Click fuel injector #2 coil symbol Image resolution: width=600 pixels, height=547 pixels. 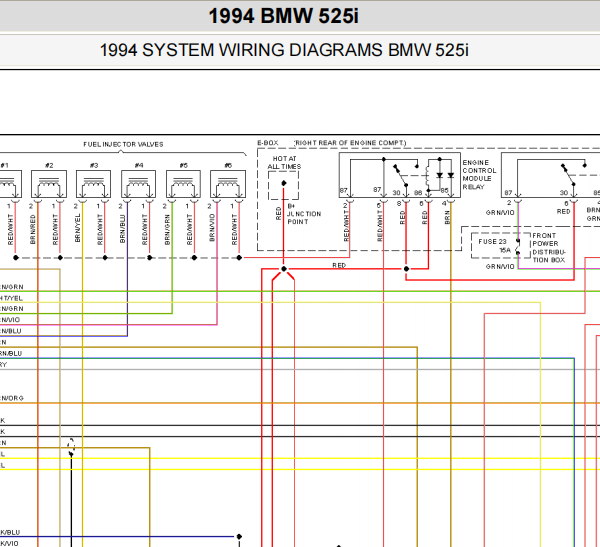[49, 184]
